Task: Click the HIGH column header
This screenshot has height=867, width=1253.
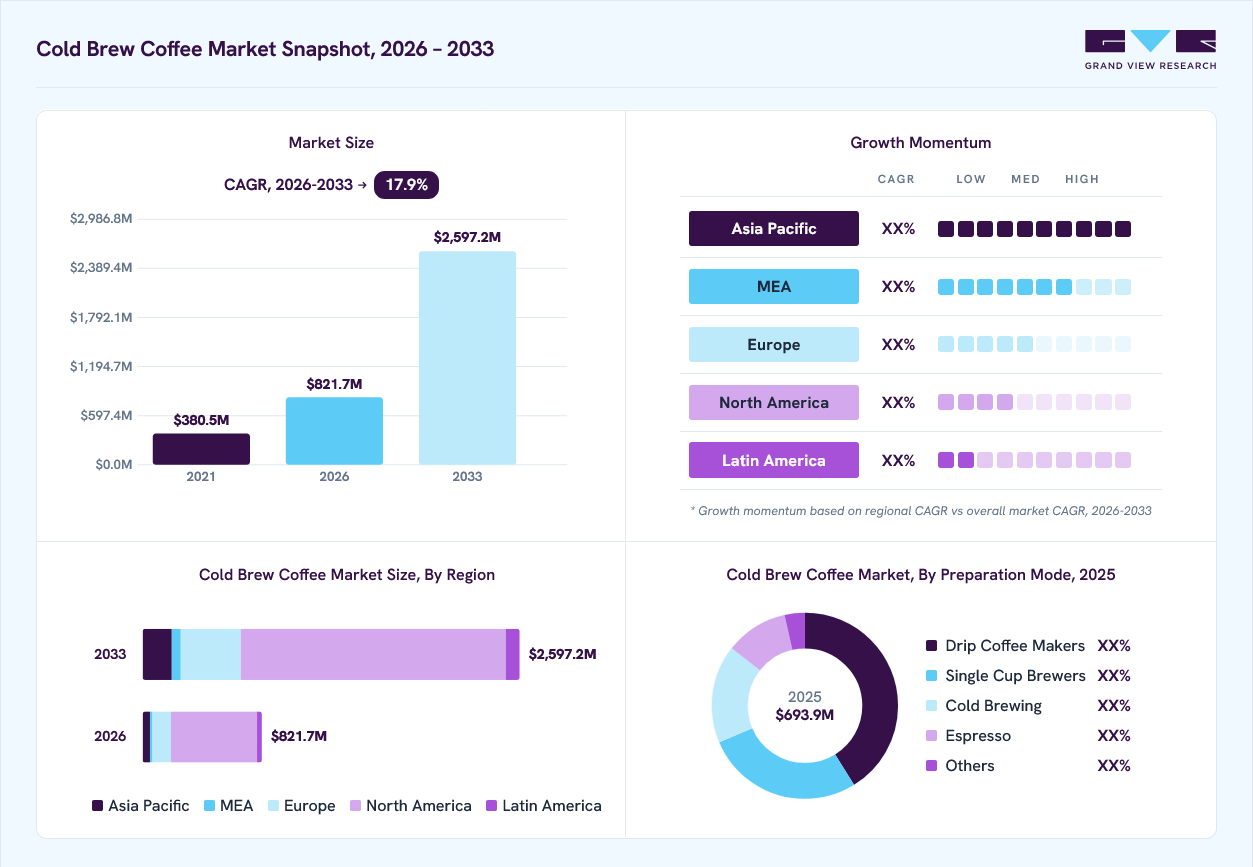Action: tap(1082, 179)
